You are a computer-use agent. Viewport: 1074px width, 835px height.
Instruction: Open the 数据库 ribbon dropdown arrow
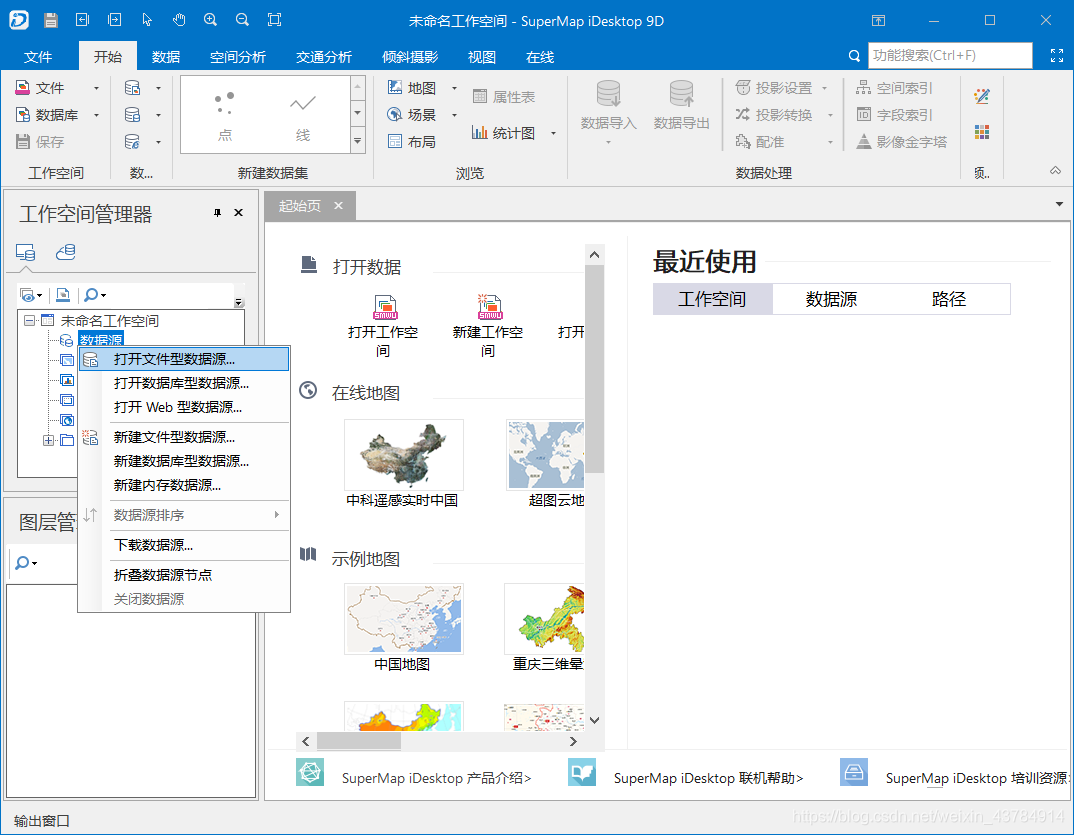click(x=96, y=115)
